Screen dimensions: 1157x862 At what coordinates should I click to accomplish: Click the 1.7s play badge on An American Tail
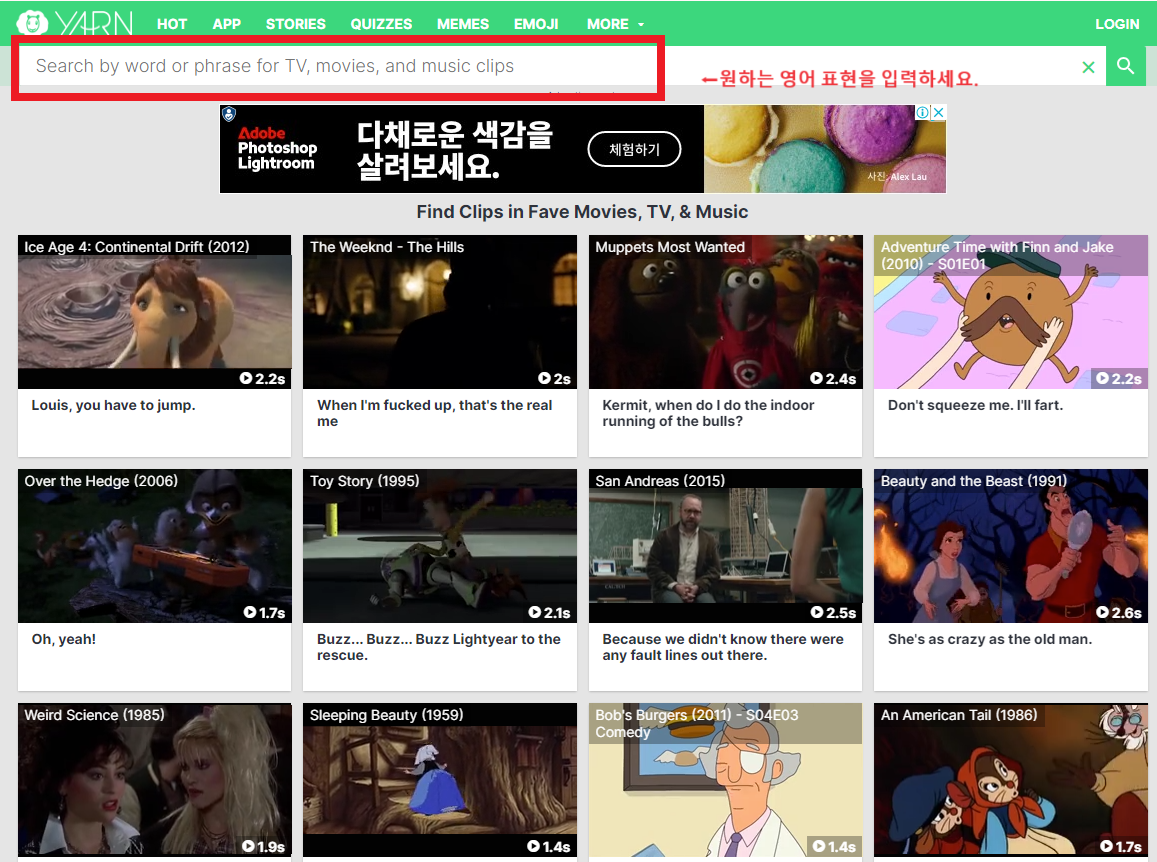[x=1121, y=847]
